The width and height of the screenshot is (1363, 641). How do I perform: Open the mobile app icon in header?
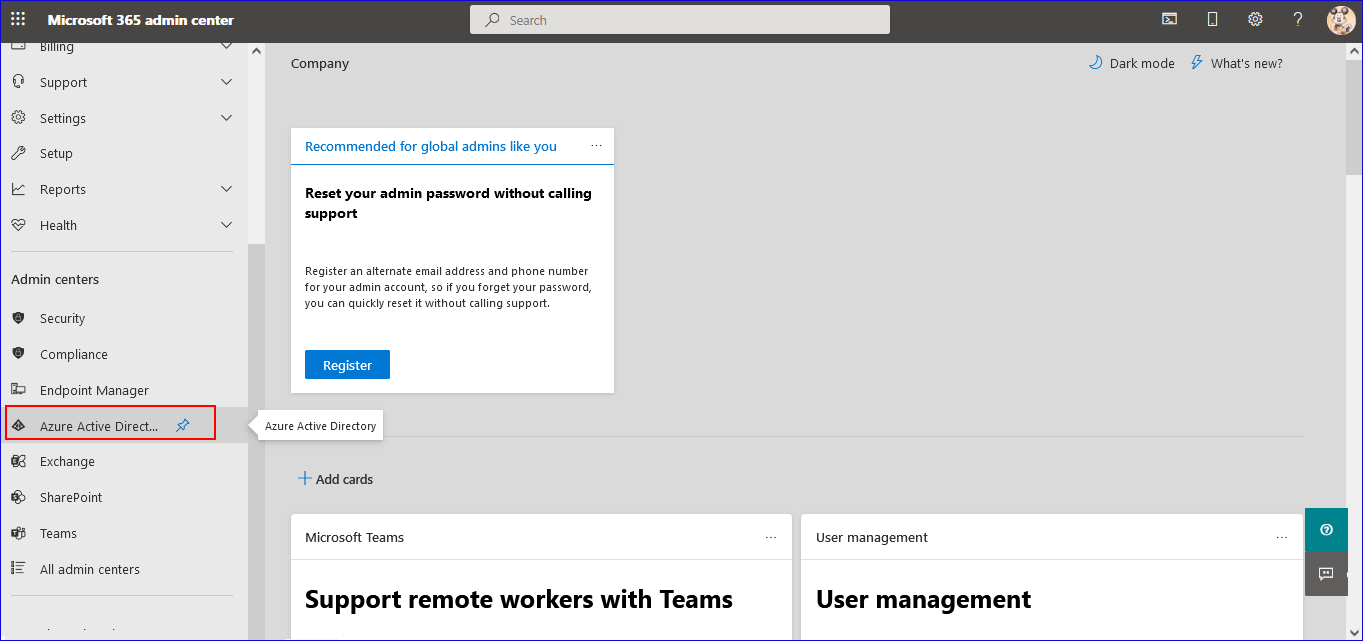pyautogui.click(x=1212, y=19)
